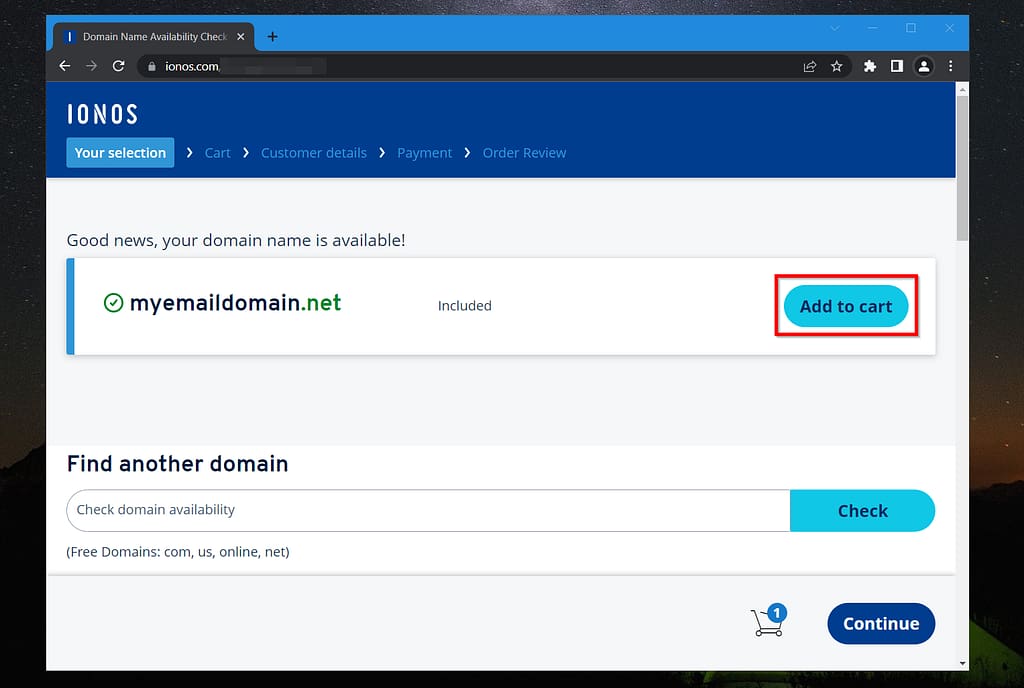Focus the Check domain availability field
The height and width of the screenshot is (688, 1024).
tap(428, 510)
